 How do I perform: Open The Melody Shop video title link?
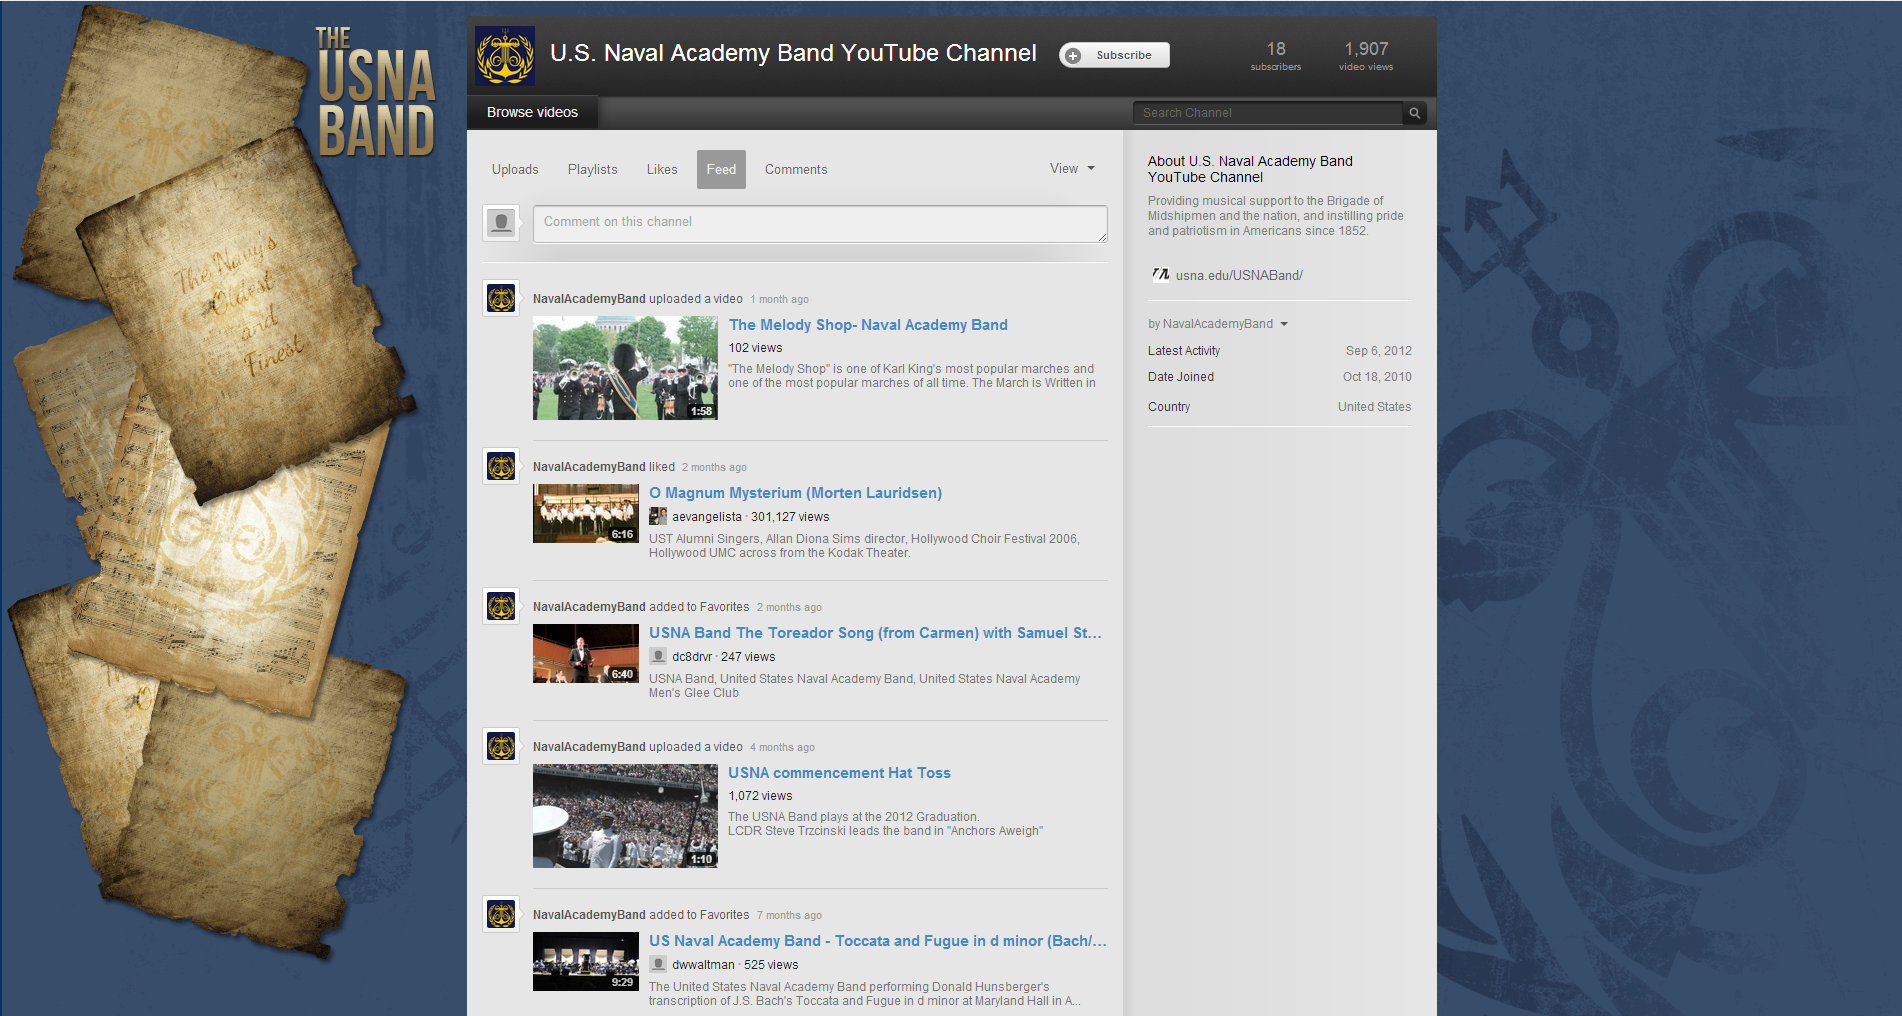(868, 325)
